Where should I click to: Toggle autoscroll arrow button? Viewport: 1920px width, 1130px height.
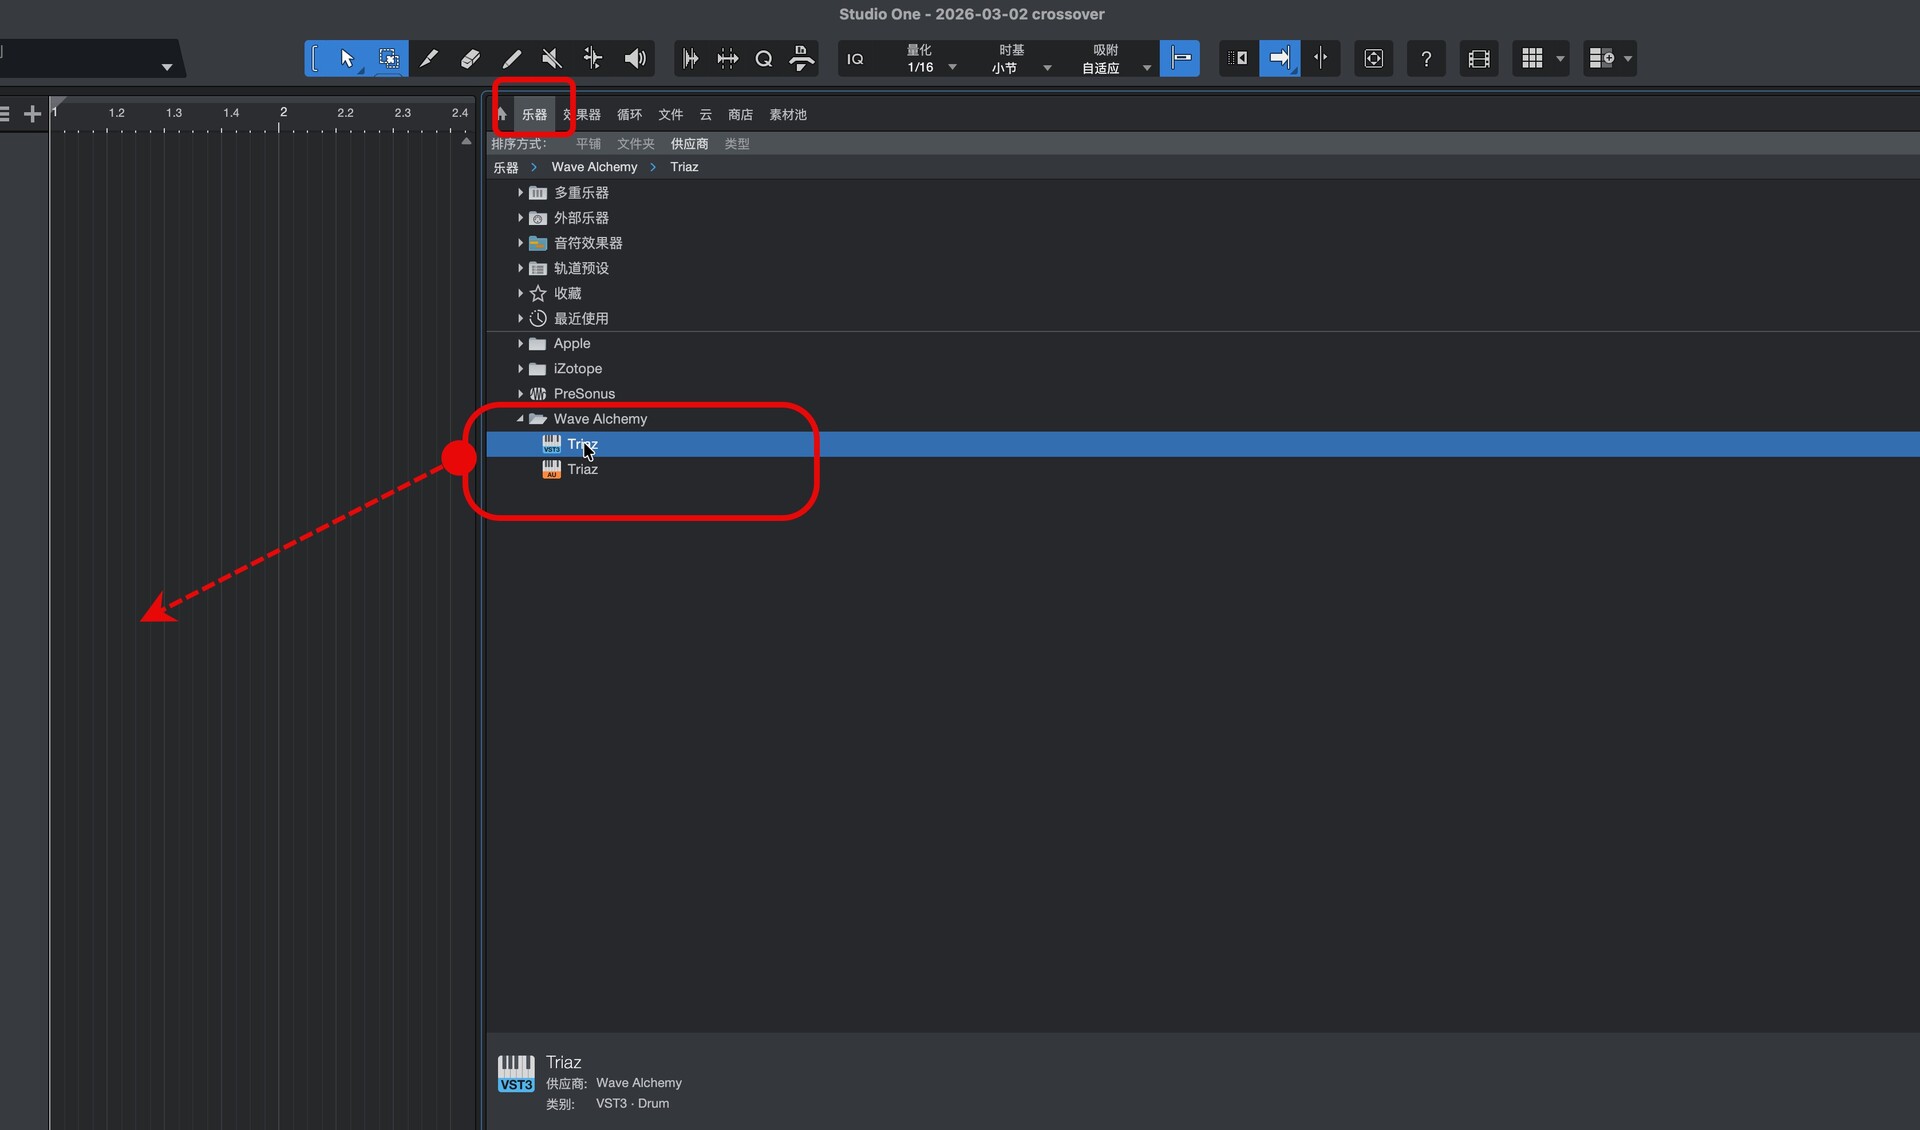point(1279,58)
